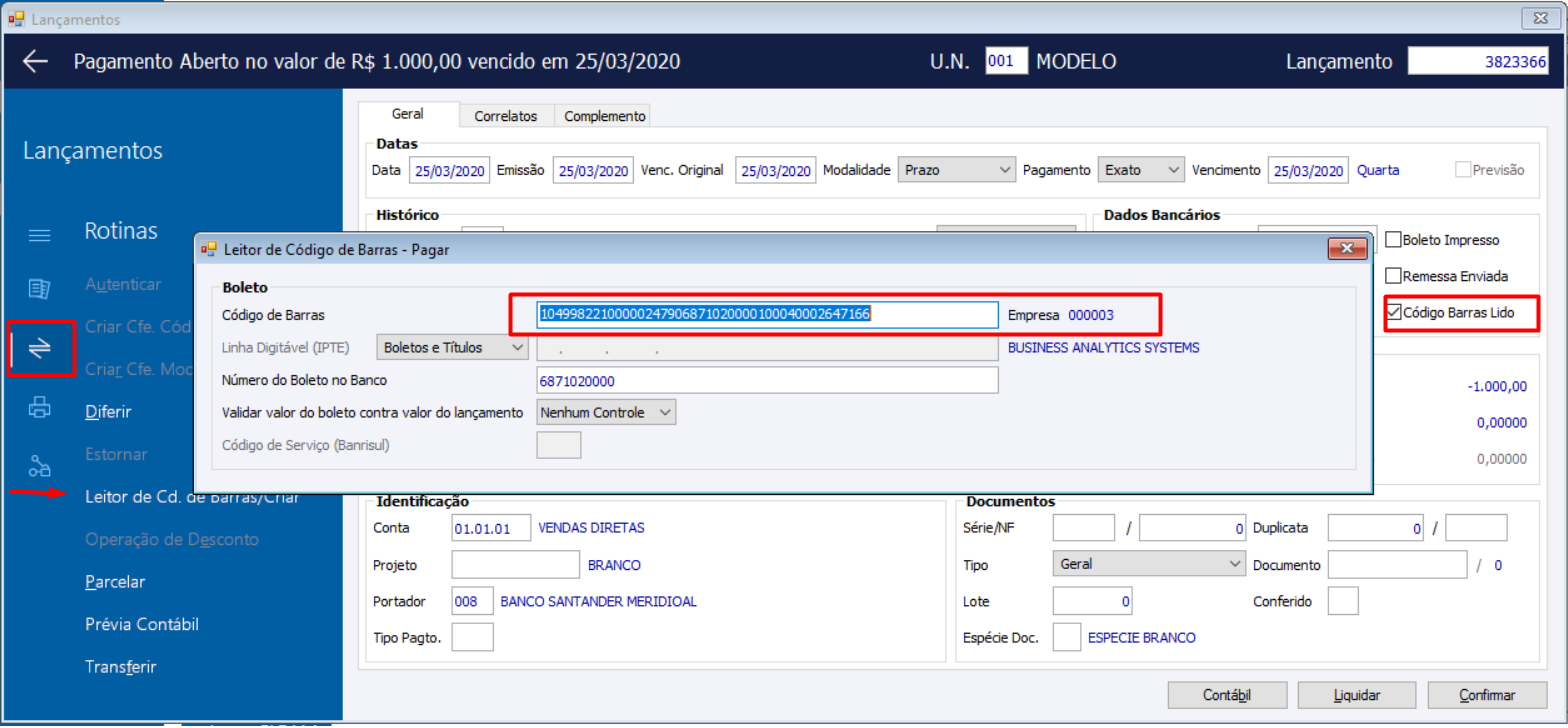Switch to the Geral tab

[408, 115]
